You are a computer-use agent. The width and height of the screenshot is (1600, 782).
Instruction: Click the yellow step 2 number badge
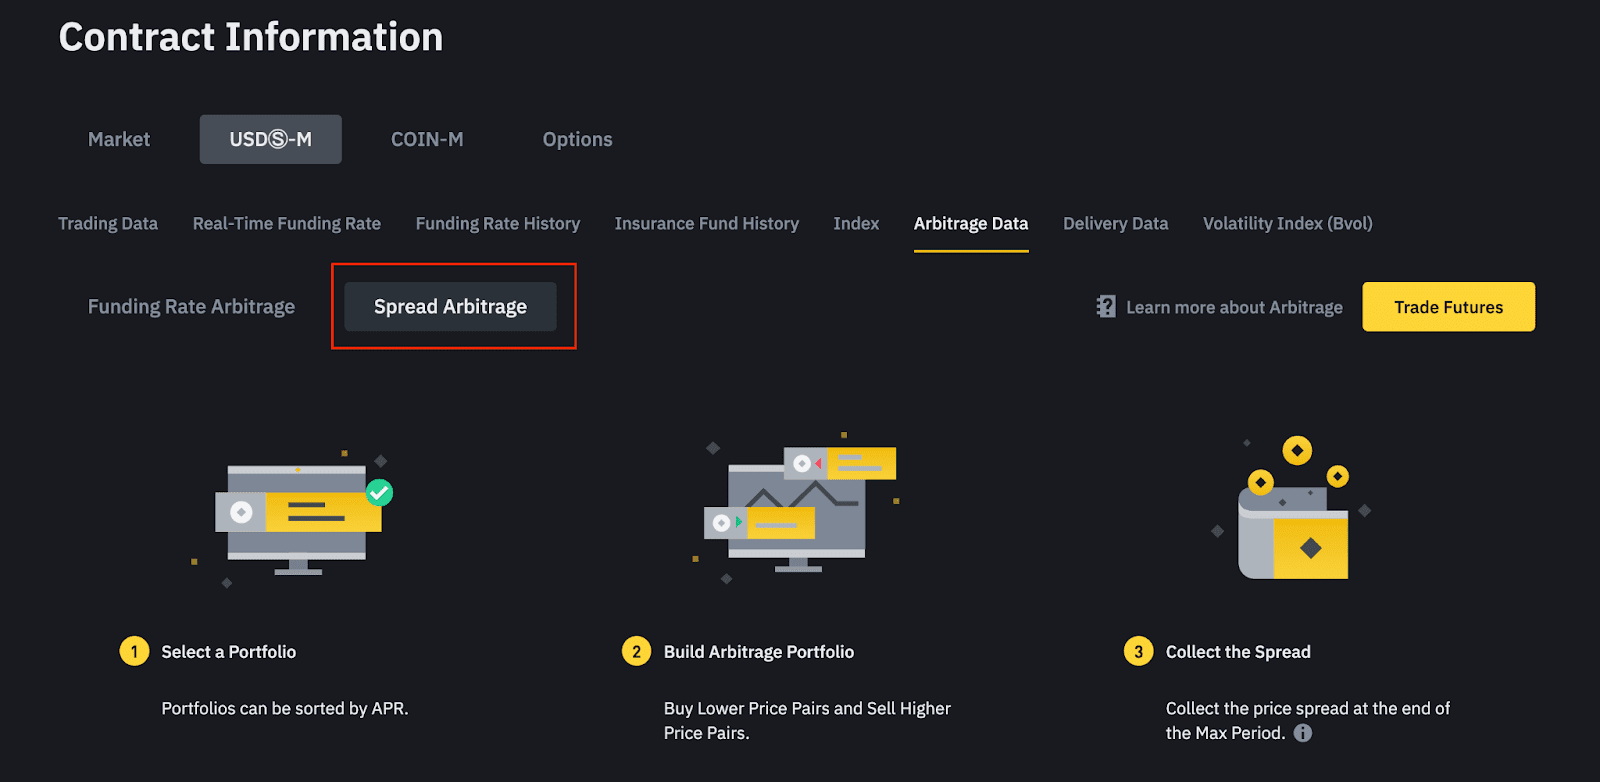click(x=637, y=652)
